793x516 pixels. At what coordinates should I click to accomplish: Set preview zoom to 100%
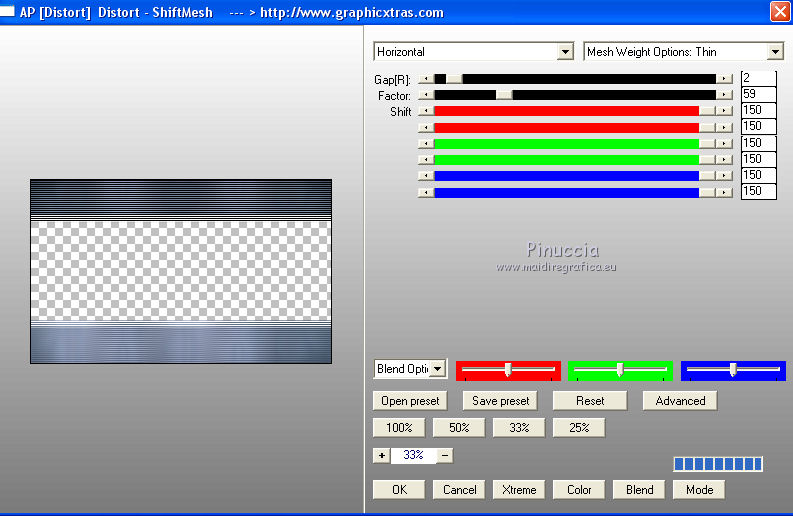[399, 427]
